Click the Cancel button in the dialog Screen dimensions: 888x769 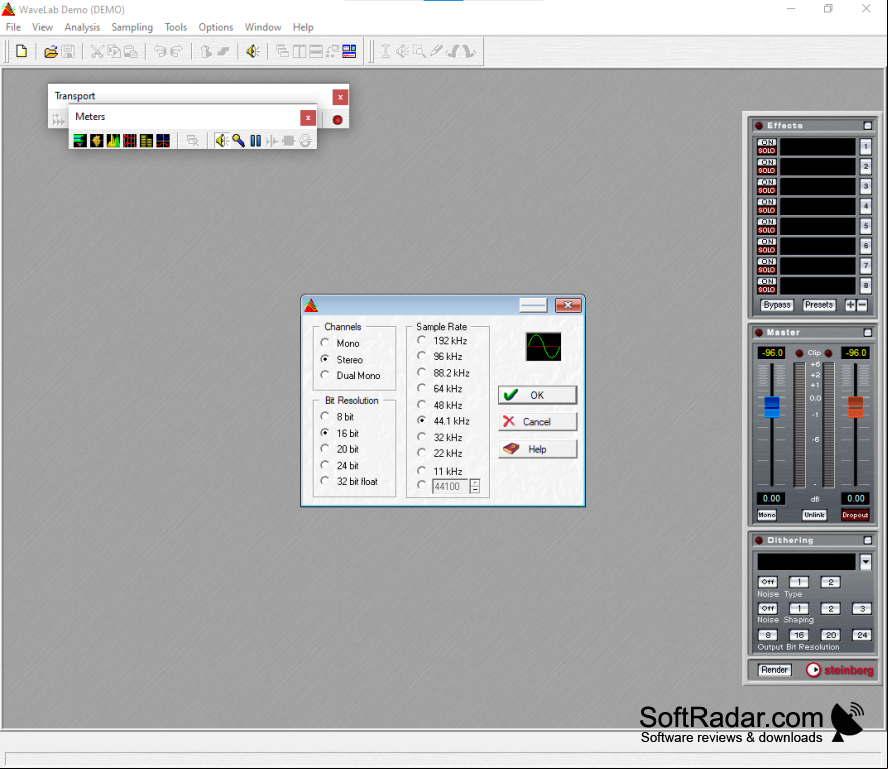click(x=537, y=422)
